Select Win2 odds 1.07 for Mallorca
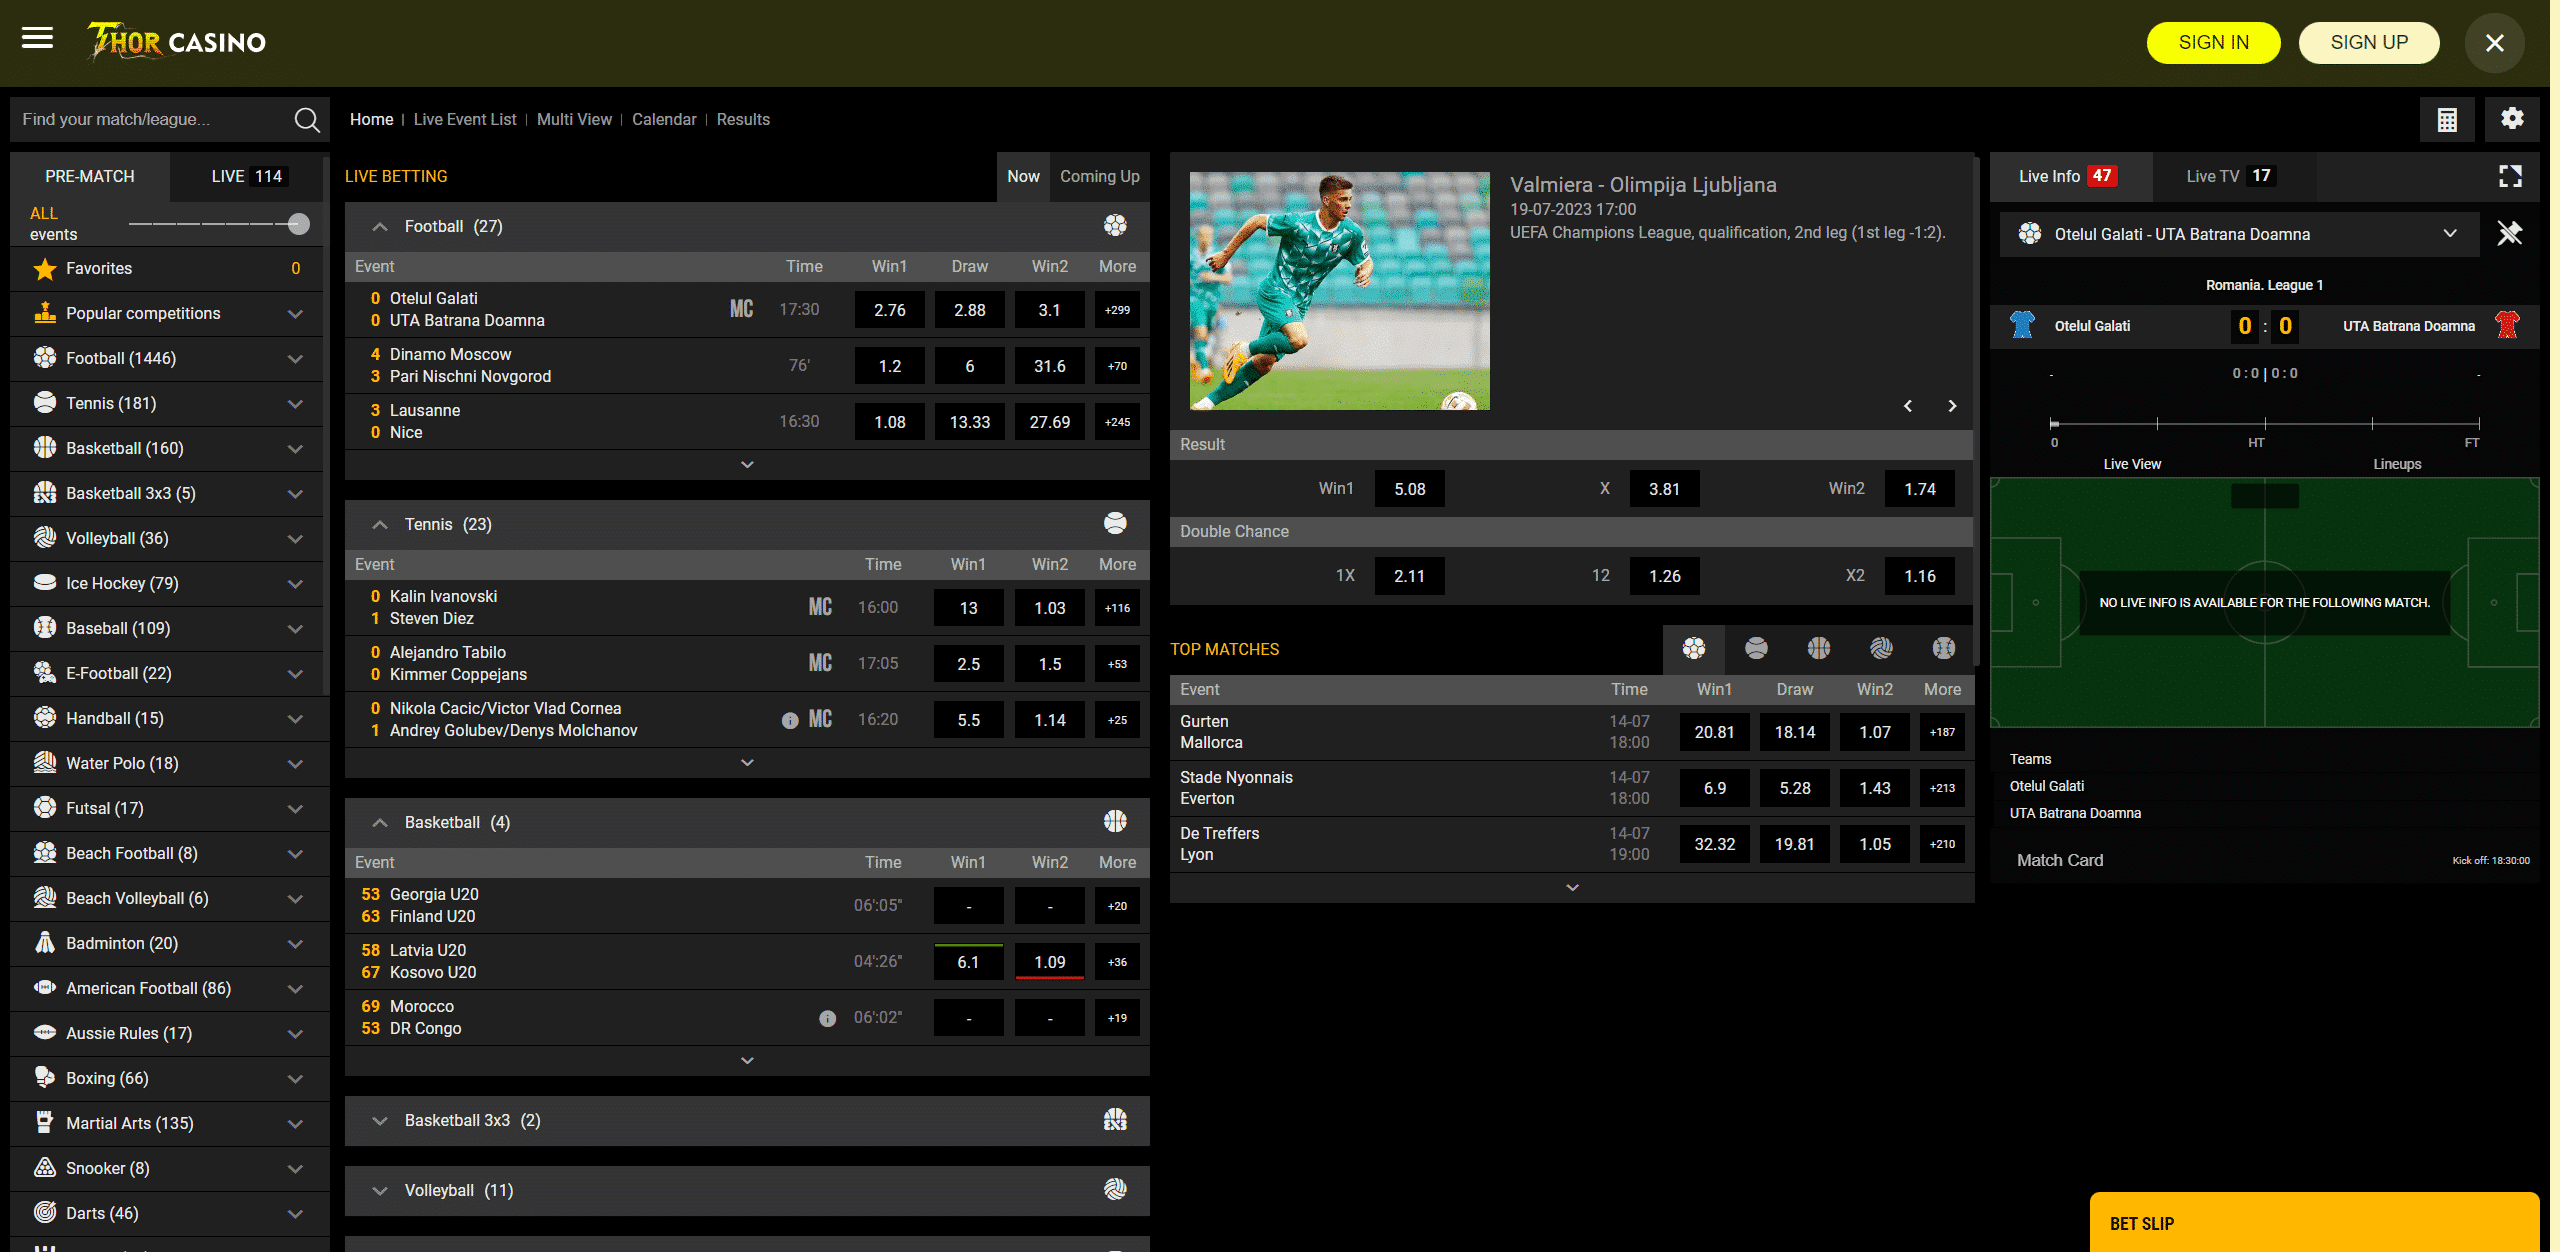2560x1252 pixels. [x=1875, y=733]
